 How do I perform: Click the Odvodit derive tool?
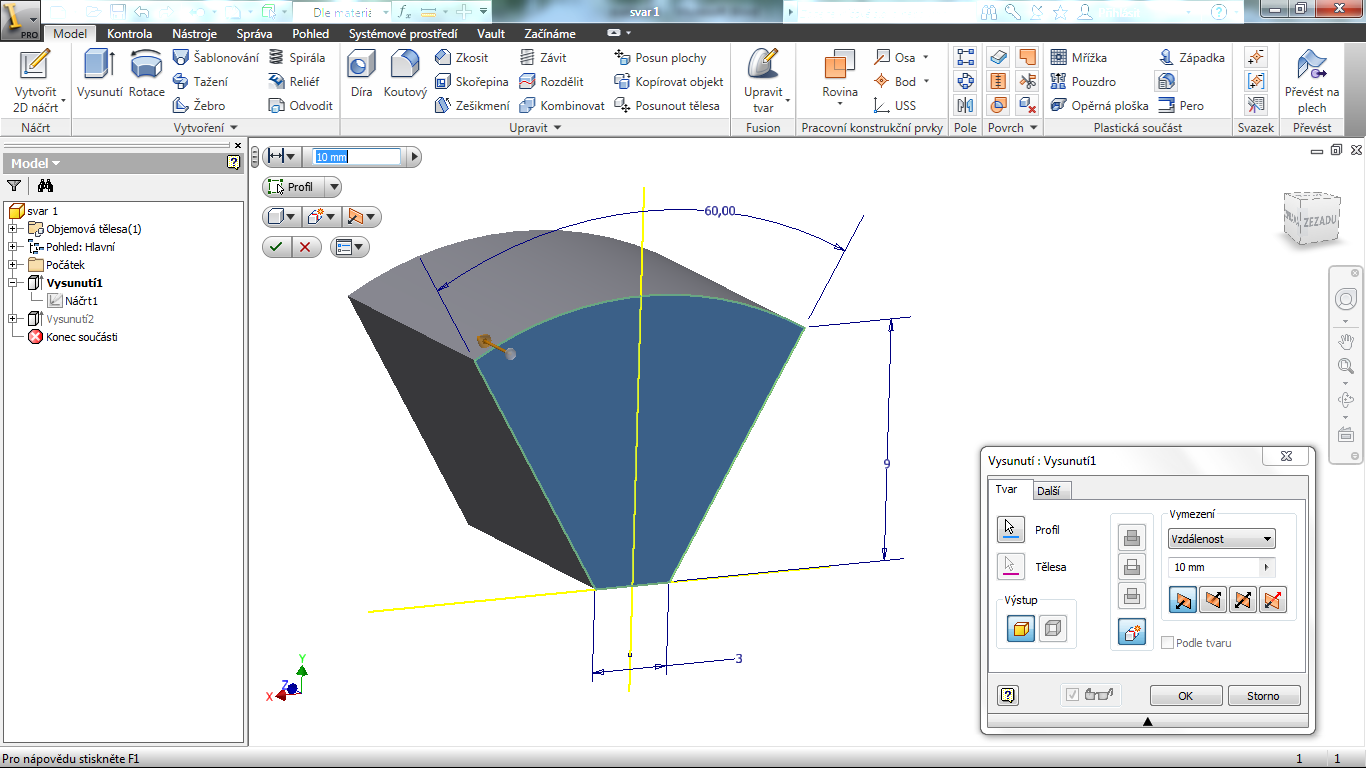[x=301, y=106]
